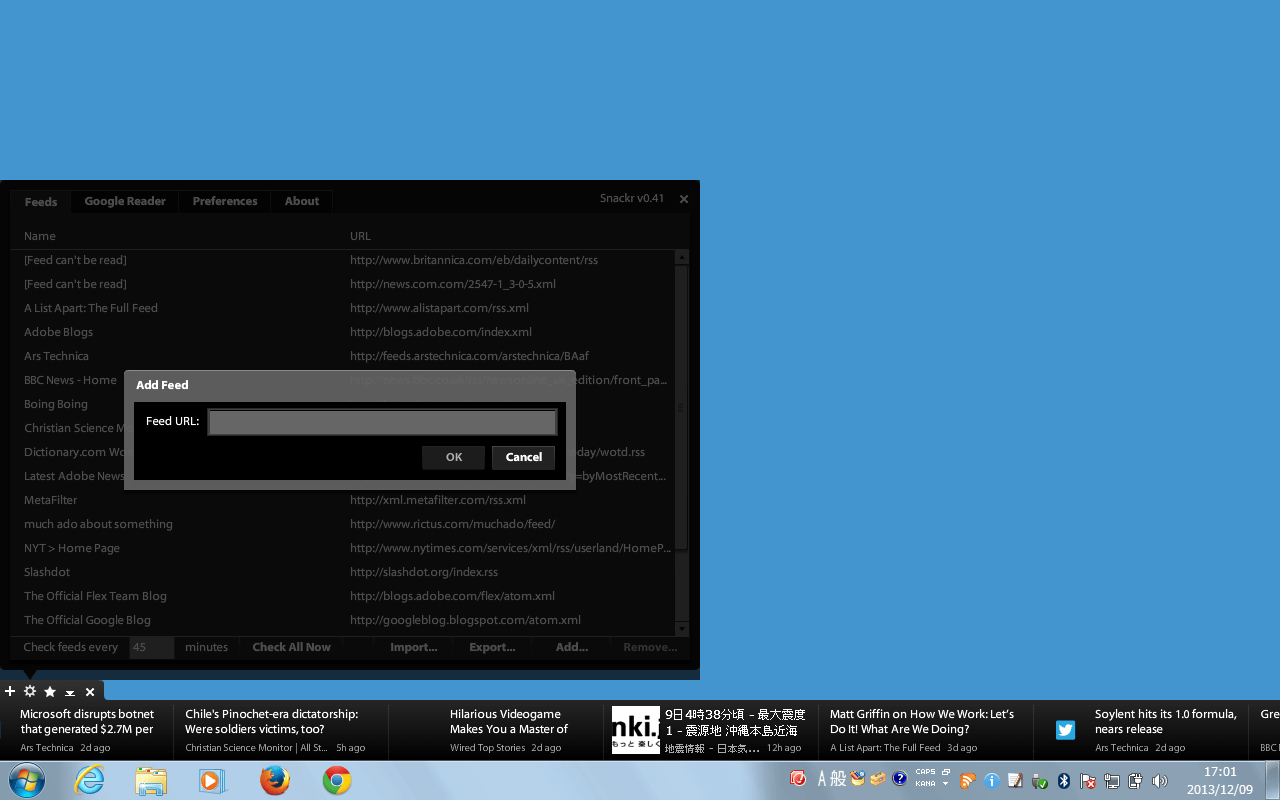This screenshot has width=1280, height=800.
Task: Click Safely Remove Hardware tray icon
Action: (x=1040, y=781)
